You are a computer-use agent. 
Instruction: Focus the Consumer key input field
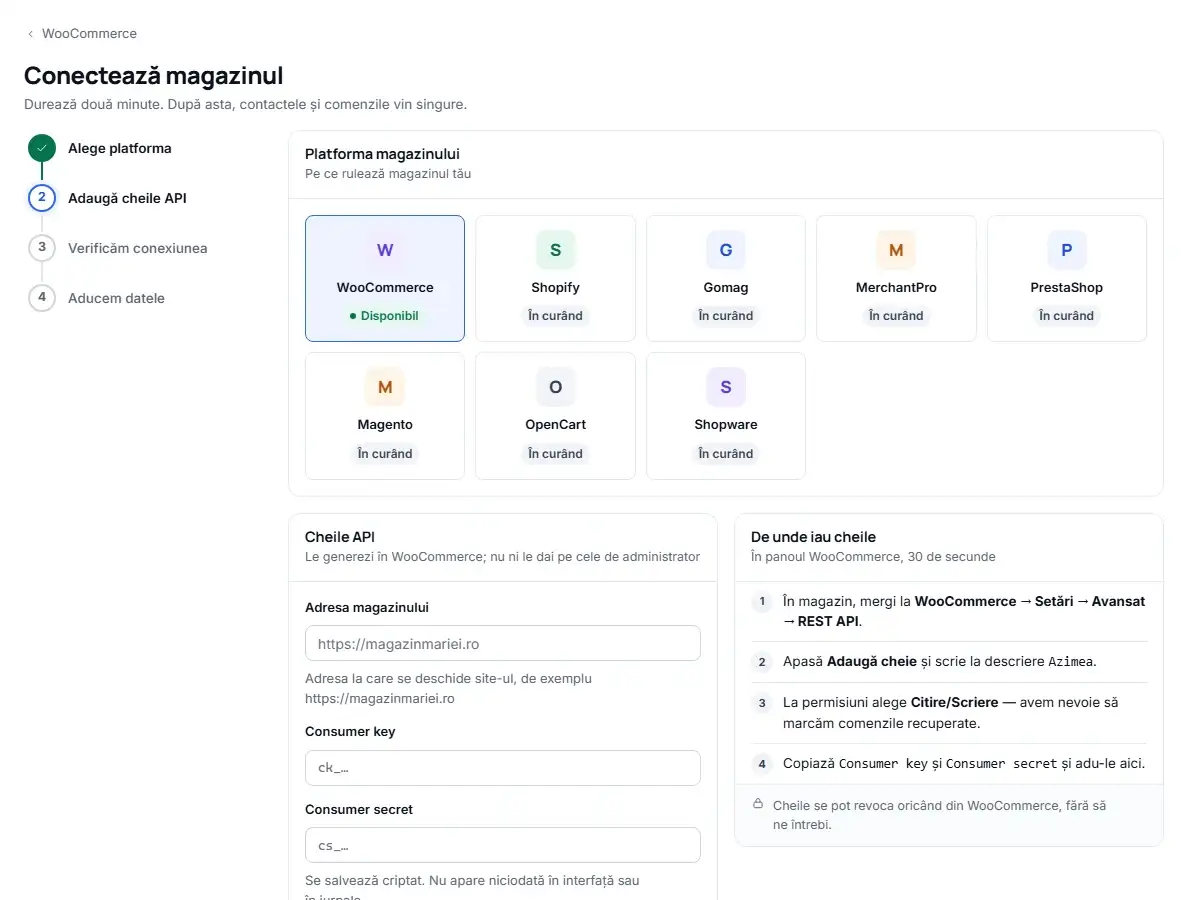click(x=502, y=767)
